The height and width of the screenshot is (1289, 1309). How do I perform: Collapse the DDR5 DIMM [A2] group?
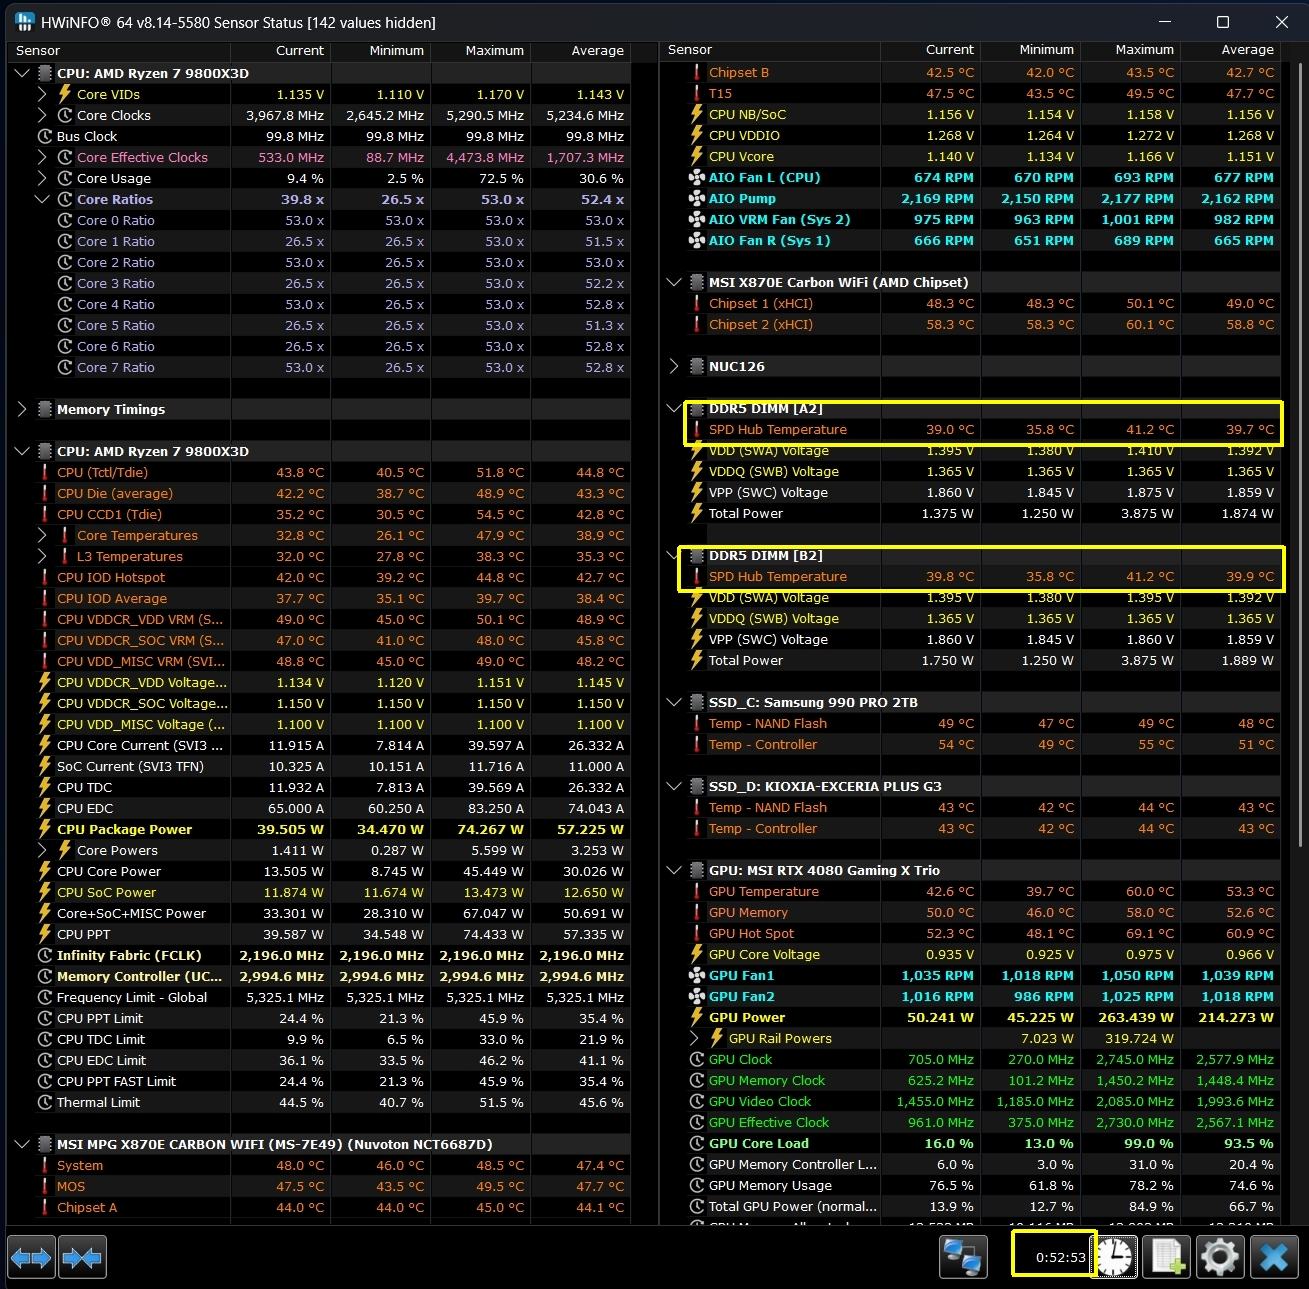(674, 408)
